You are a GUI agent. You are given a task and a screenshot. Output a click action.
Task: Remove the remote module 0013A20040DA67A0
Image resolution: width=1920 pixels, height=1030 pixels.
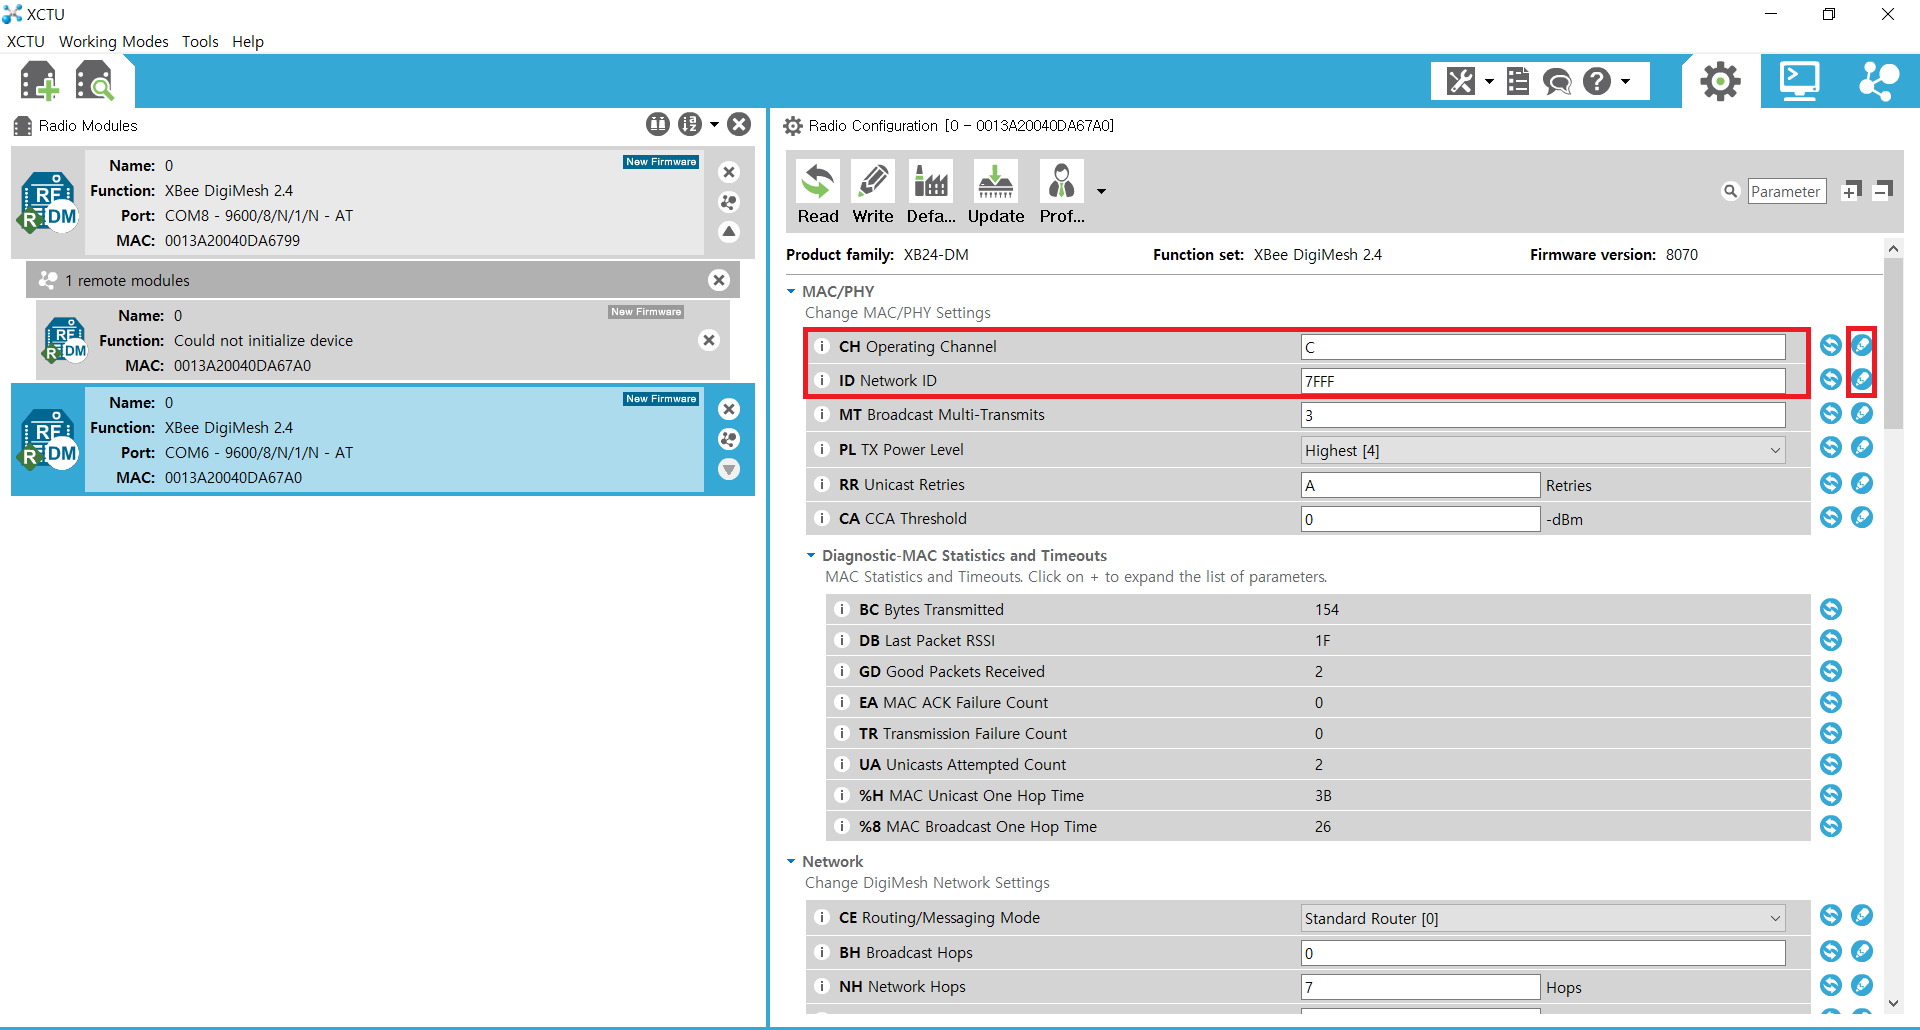point(709,340)
